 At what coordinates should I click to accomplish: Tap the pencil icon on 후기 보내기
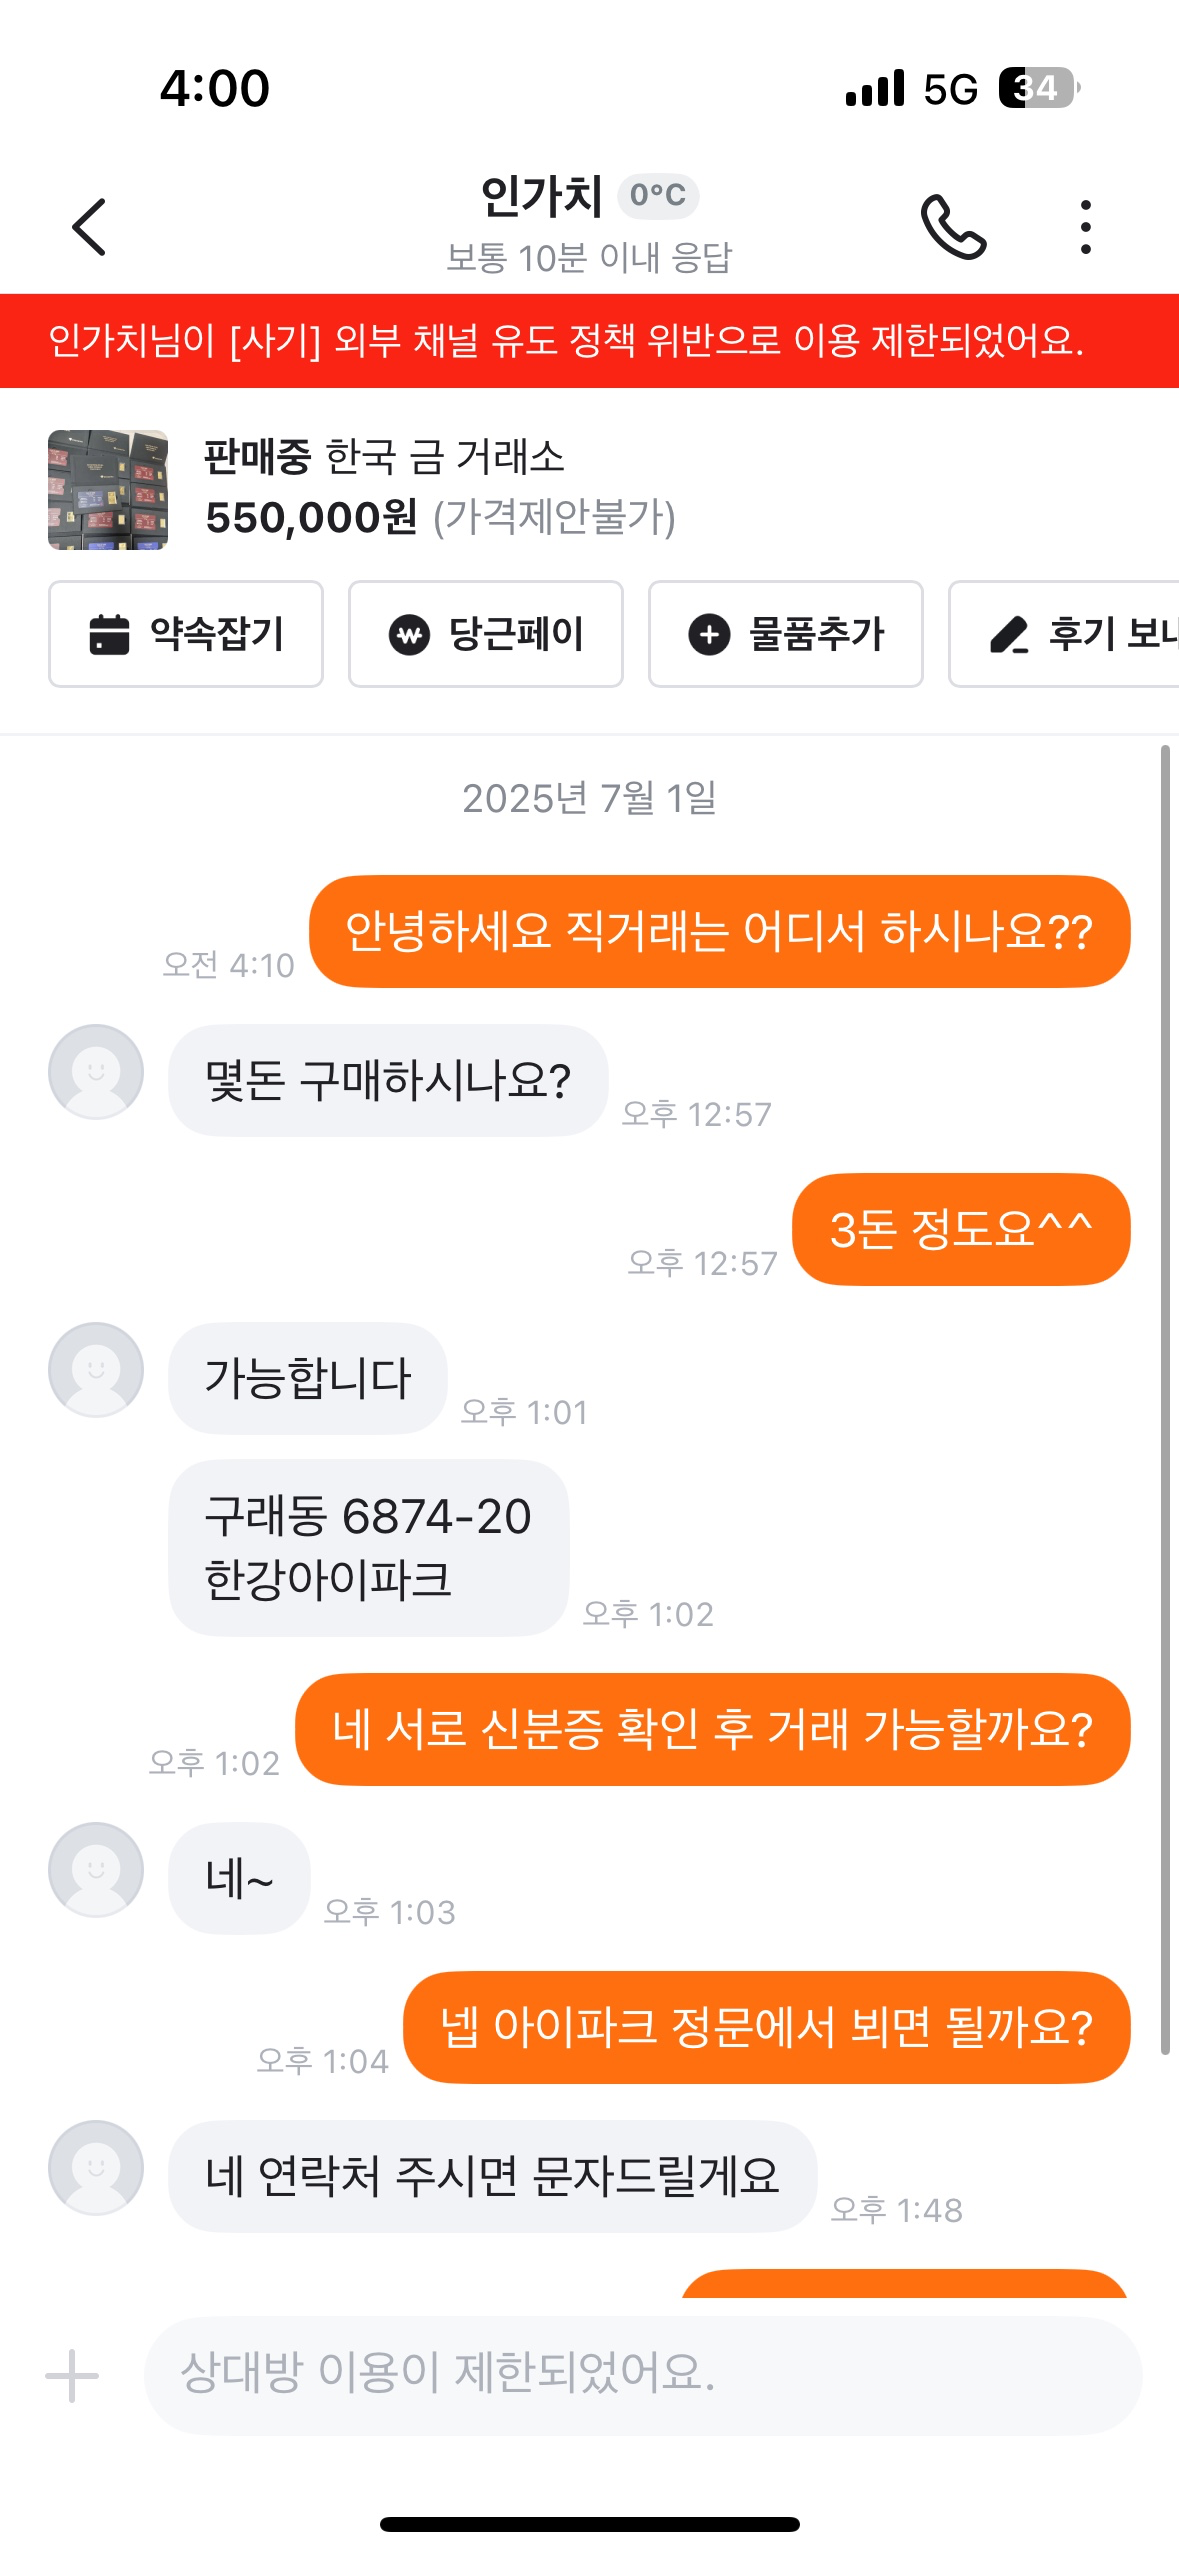click(x=1009, y=634)
